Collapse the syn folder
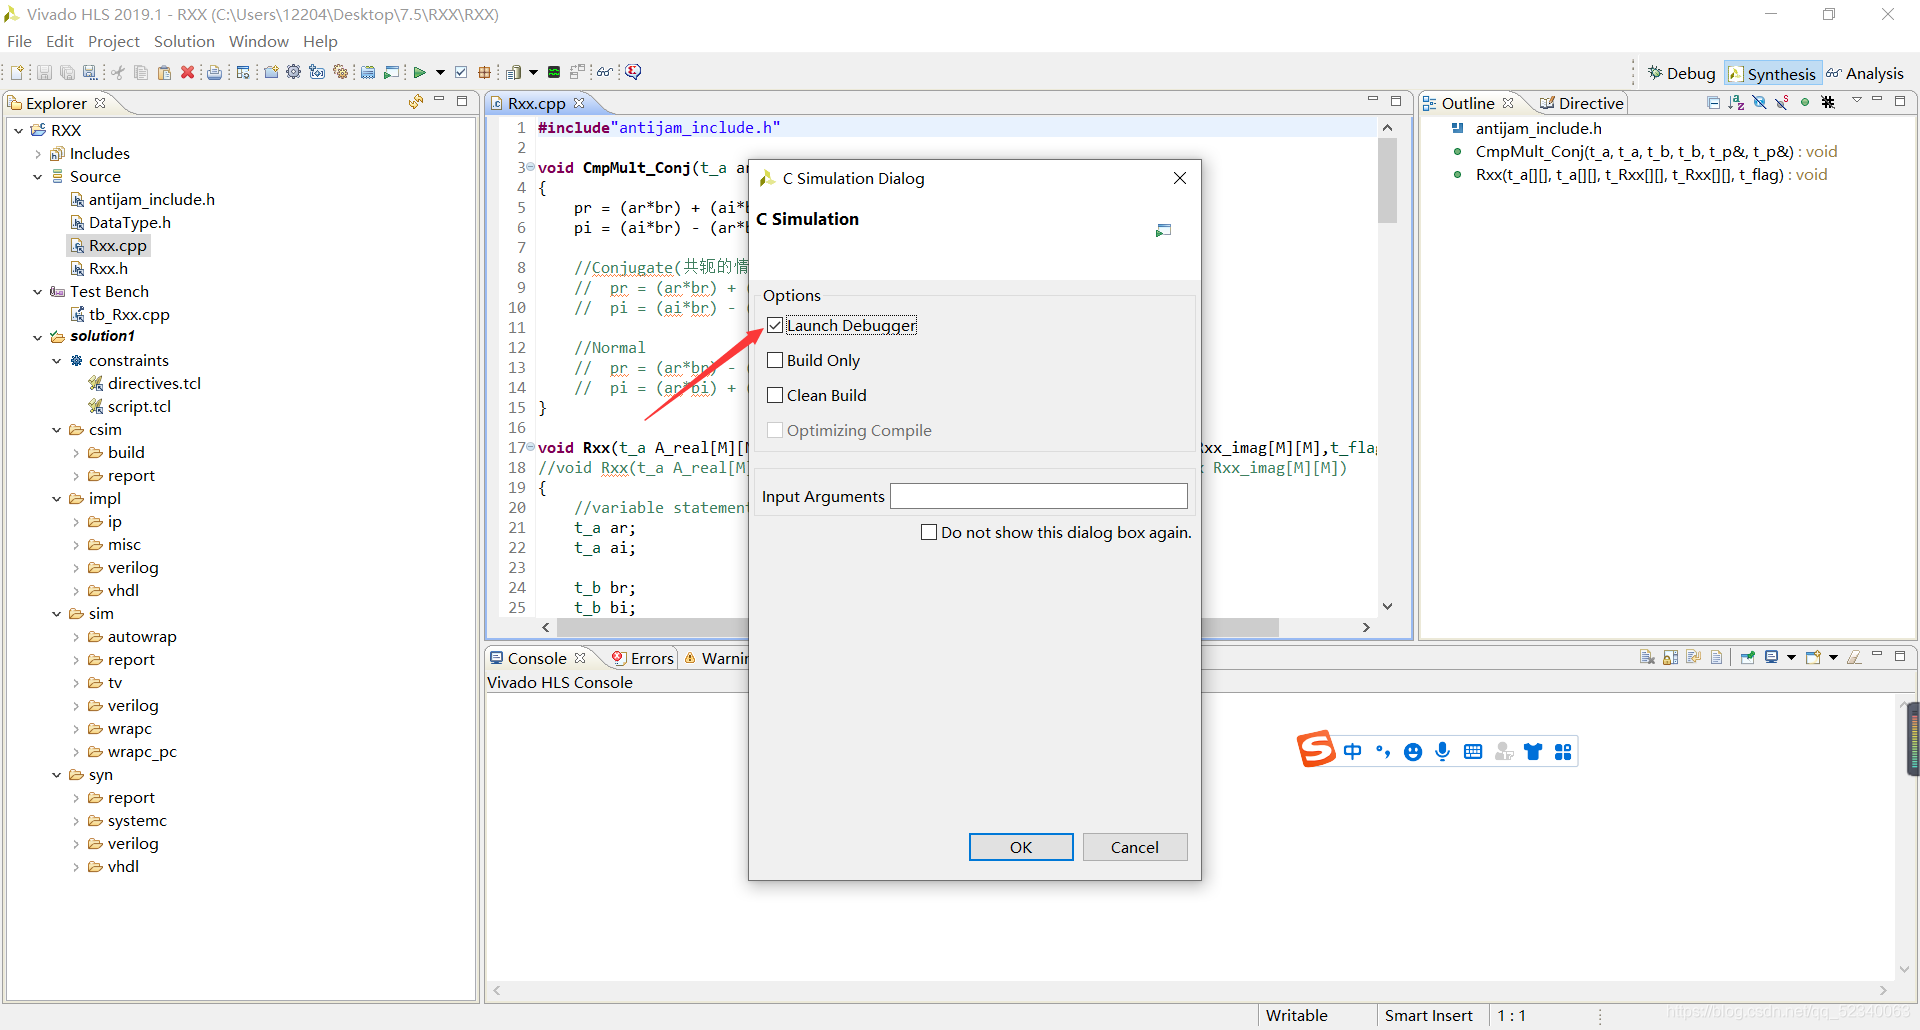 pos(57,775)
